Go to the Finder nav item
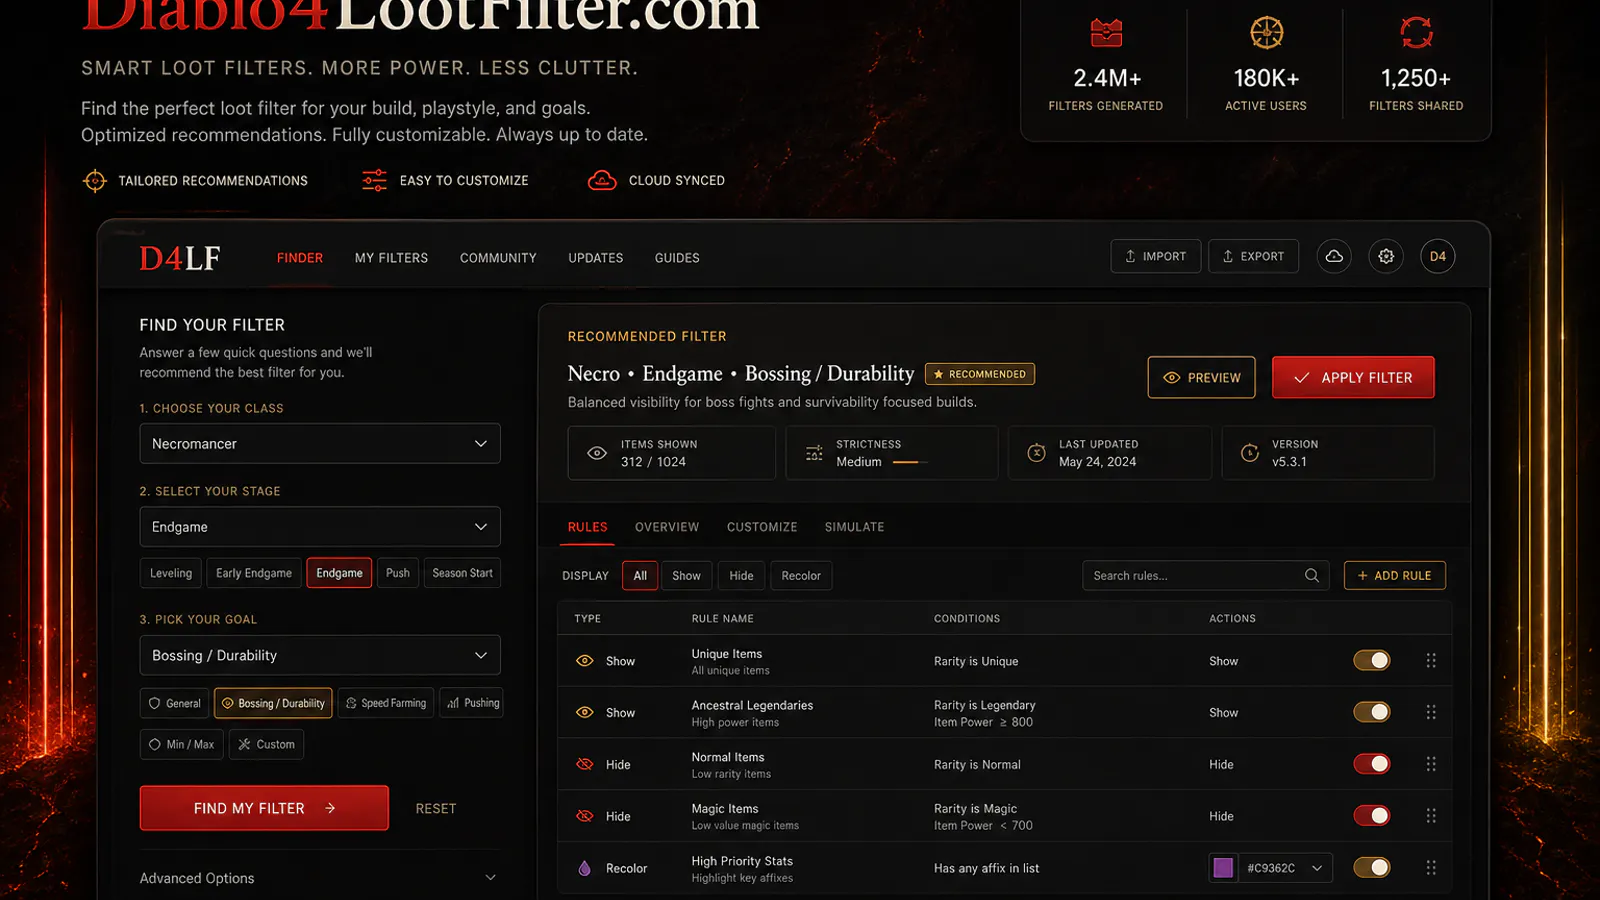The height and width of the screenshot is (900, 1600). tap(300, 258)
